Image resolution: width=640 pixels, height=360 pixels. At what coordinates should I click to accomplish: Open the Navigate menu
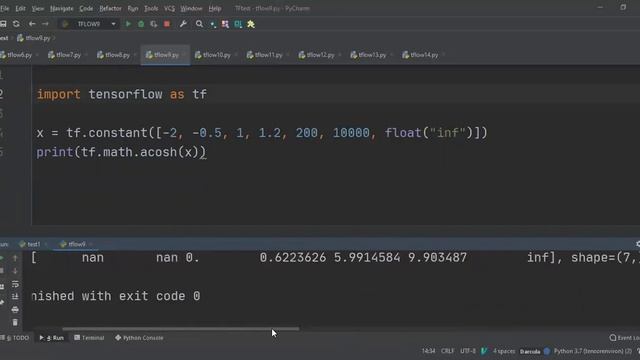point(62,8)
